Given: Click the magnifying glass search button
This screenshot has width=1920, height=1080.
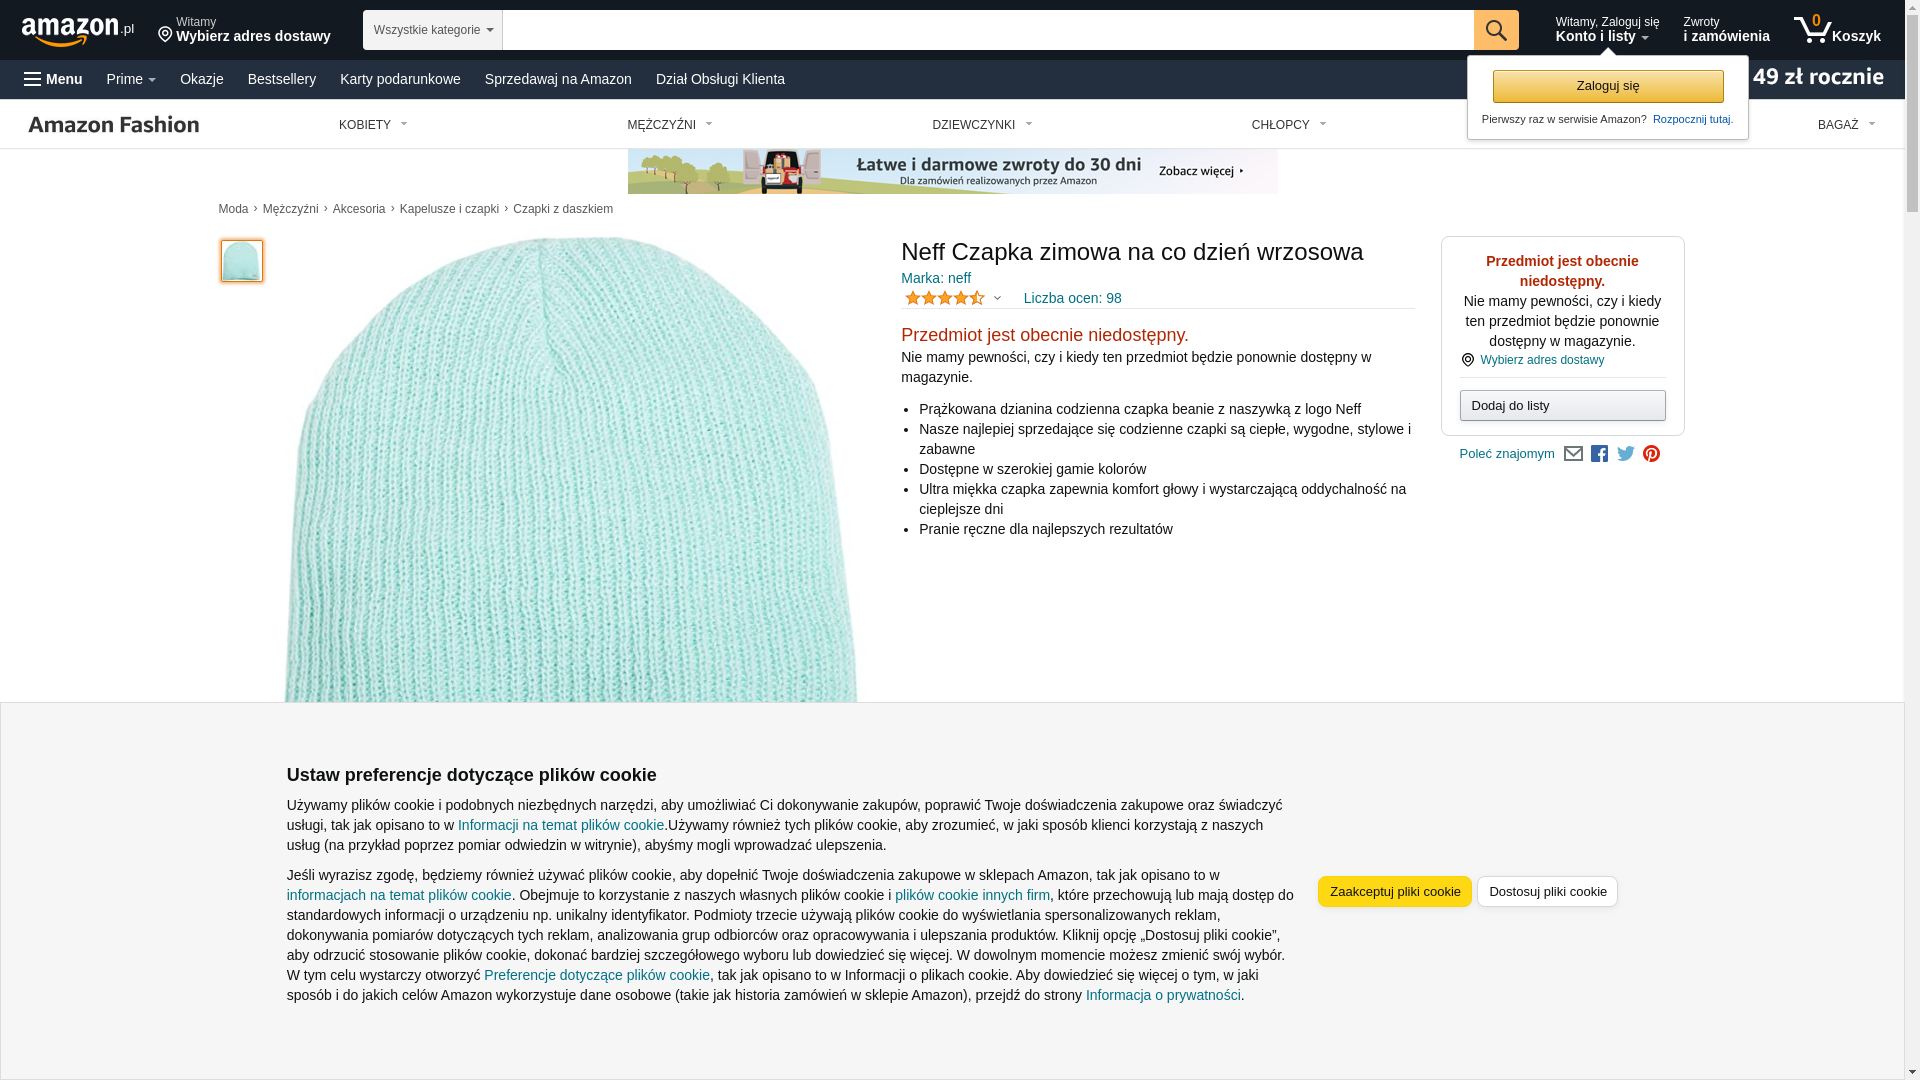Looking at the screenshot, I should point(1495,30).
